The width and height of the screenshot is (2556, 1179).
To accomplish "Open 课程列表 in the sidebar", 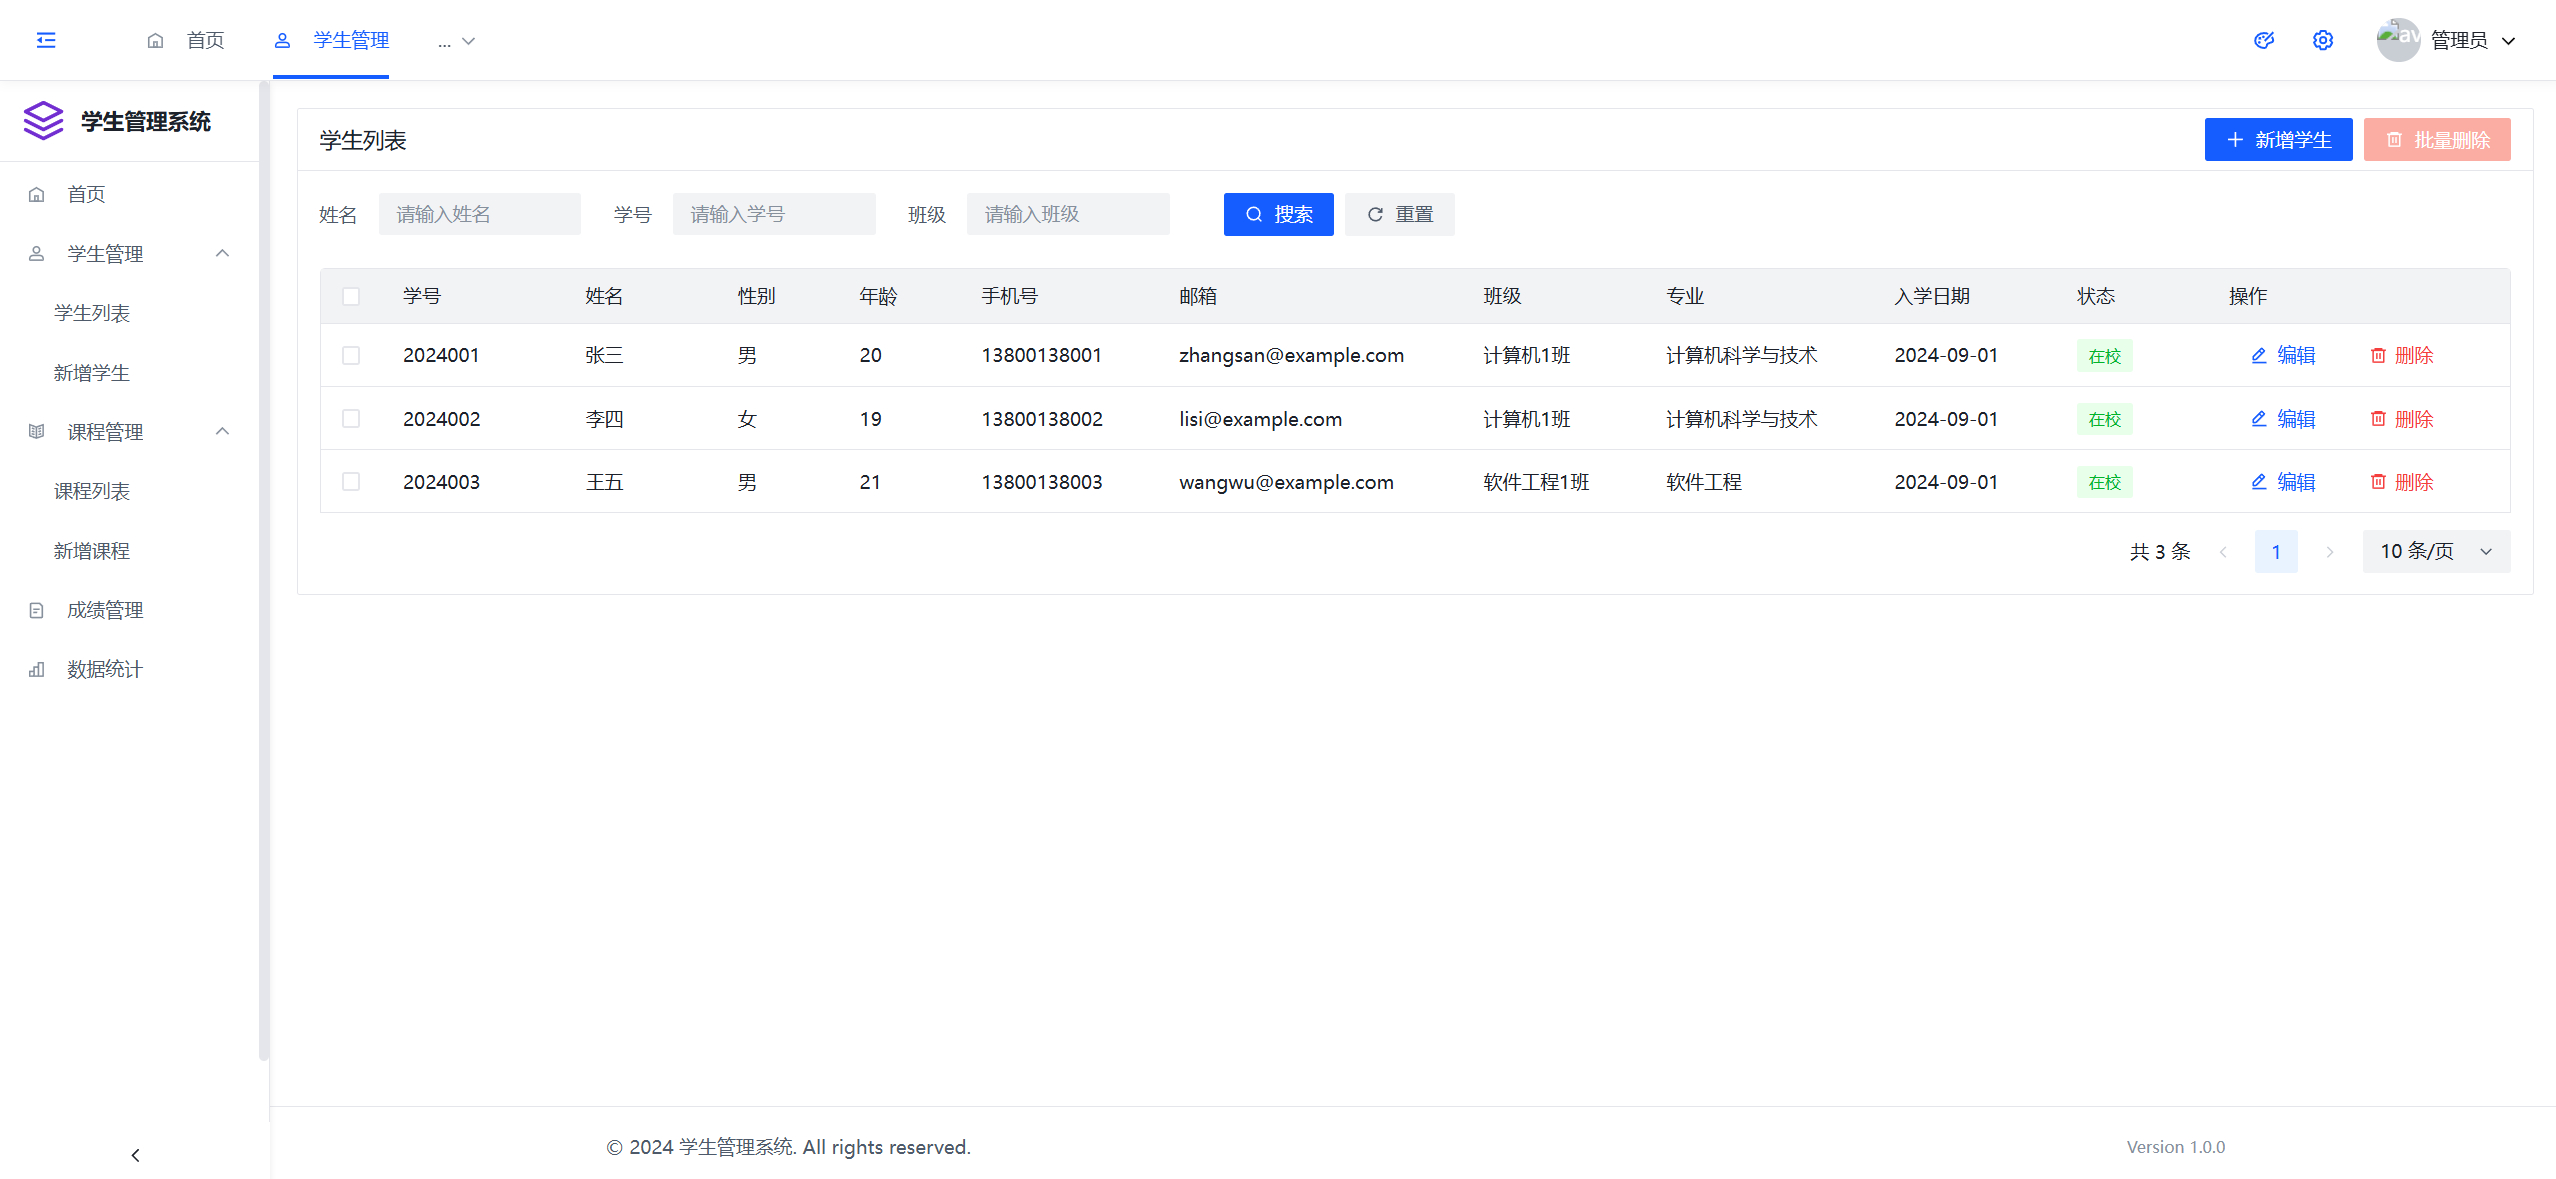I will click(x=92, y=491).
